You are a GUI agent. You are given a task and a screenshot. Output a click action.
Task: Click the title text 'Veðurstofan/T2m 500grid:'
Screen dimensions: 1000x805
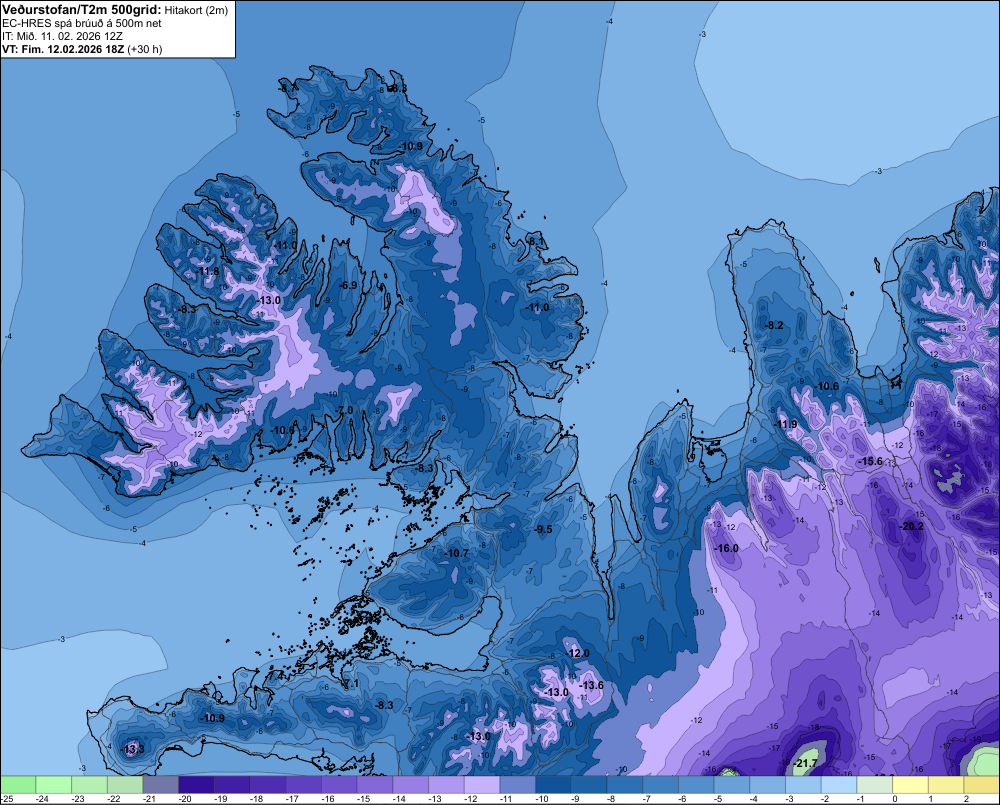[x=82, y=10]
